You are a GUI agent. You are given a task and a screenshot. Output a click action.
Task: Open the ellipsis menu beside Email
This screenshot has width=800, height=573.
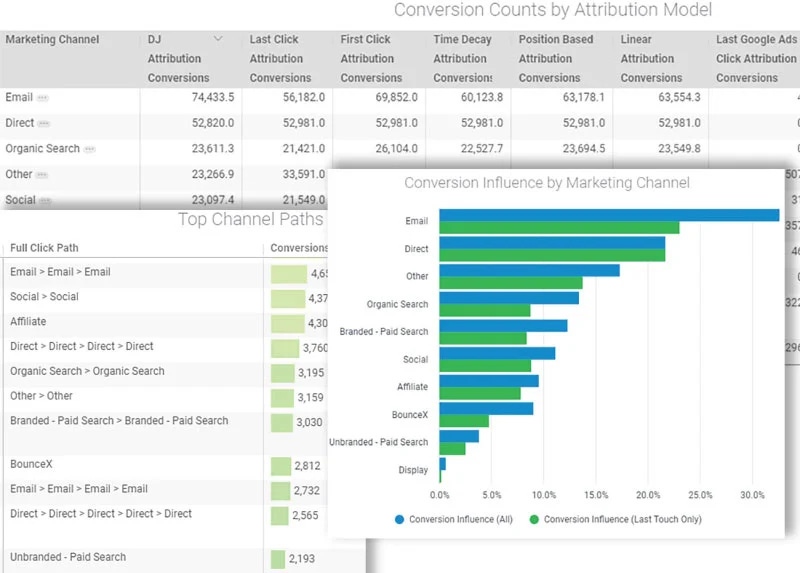42,98
